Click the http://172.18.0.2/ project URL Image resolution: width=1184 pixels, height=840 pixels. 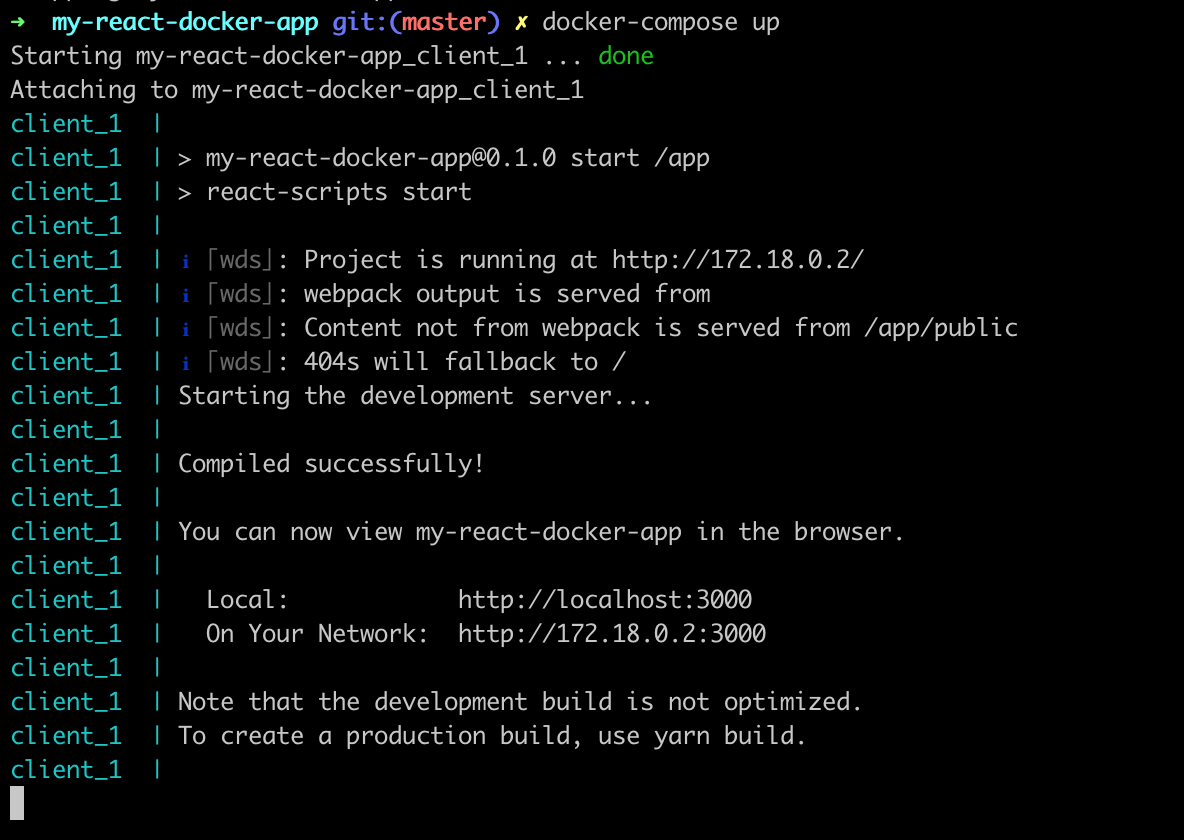[x=738, y=260]
